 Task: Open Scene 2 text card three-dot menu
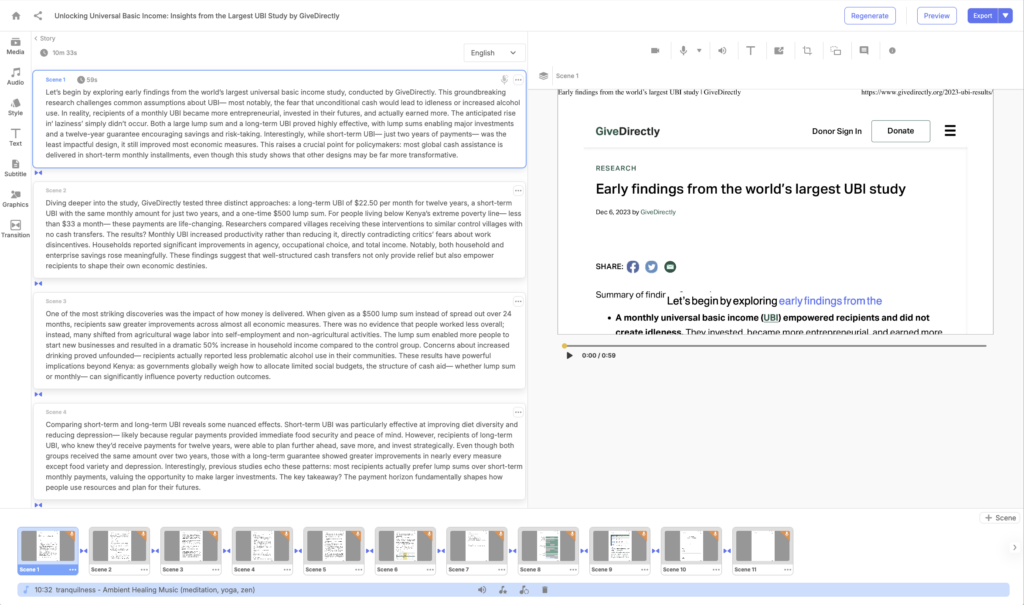(x=518, y=191)
